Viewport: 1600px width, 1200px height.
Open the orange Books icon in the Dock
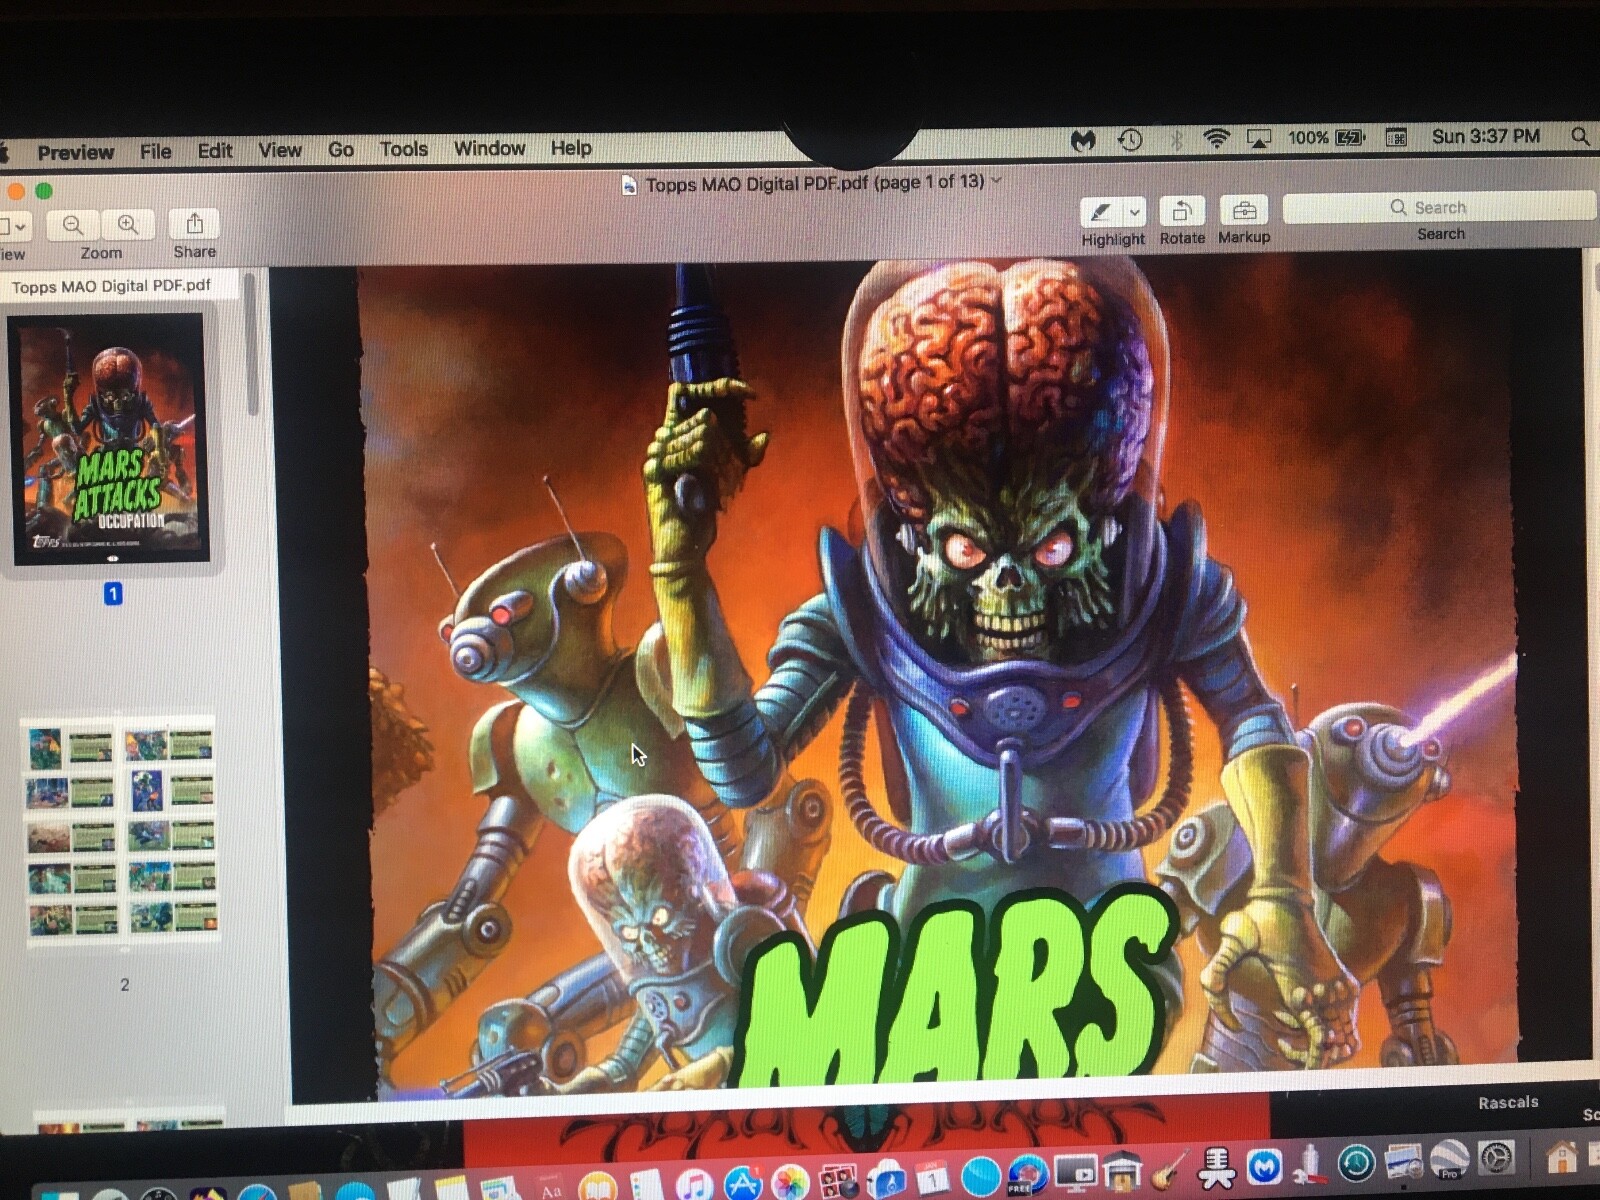pyautogui.click(x=597, y=1187)
